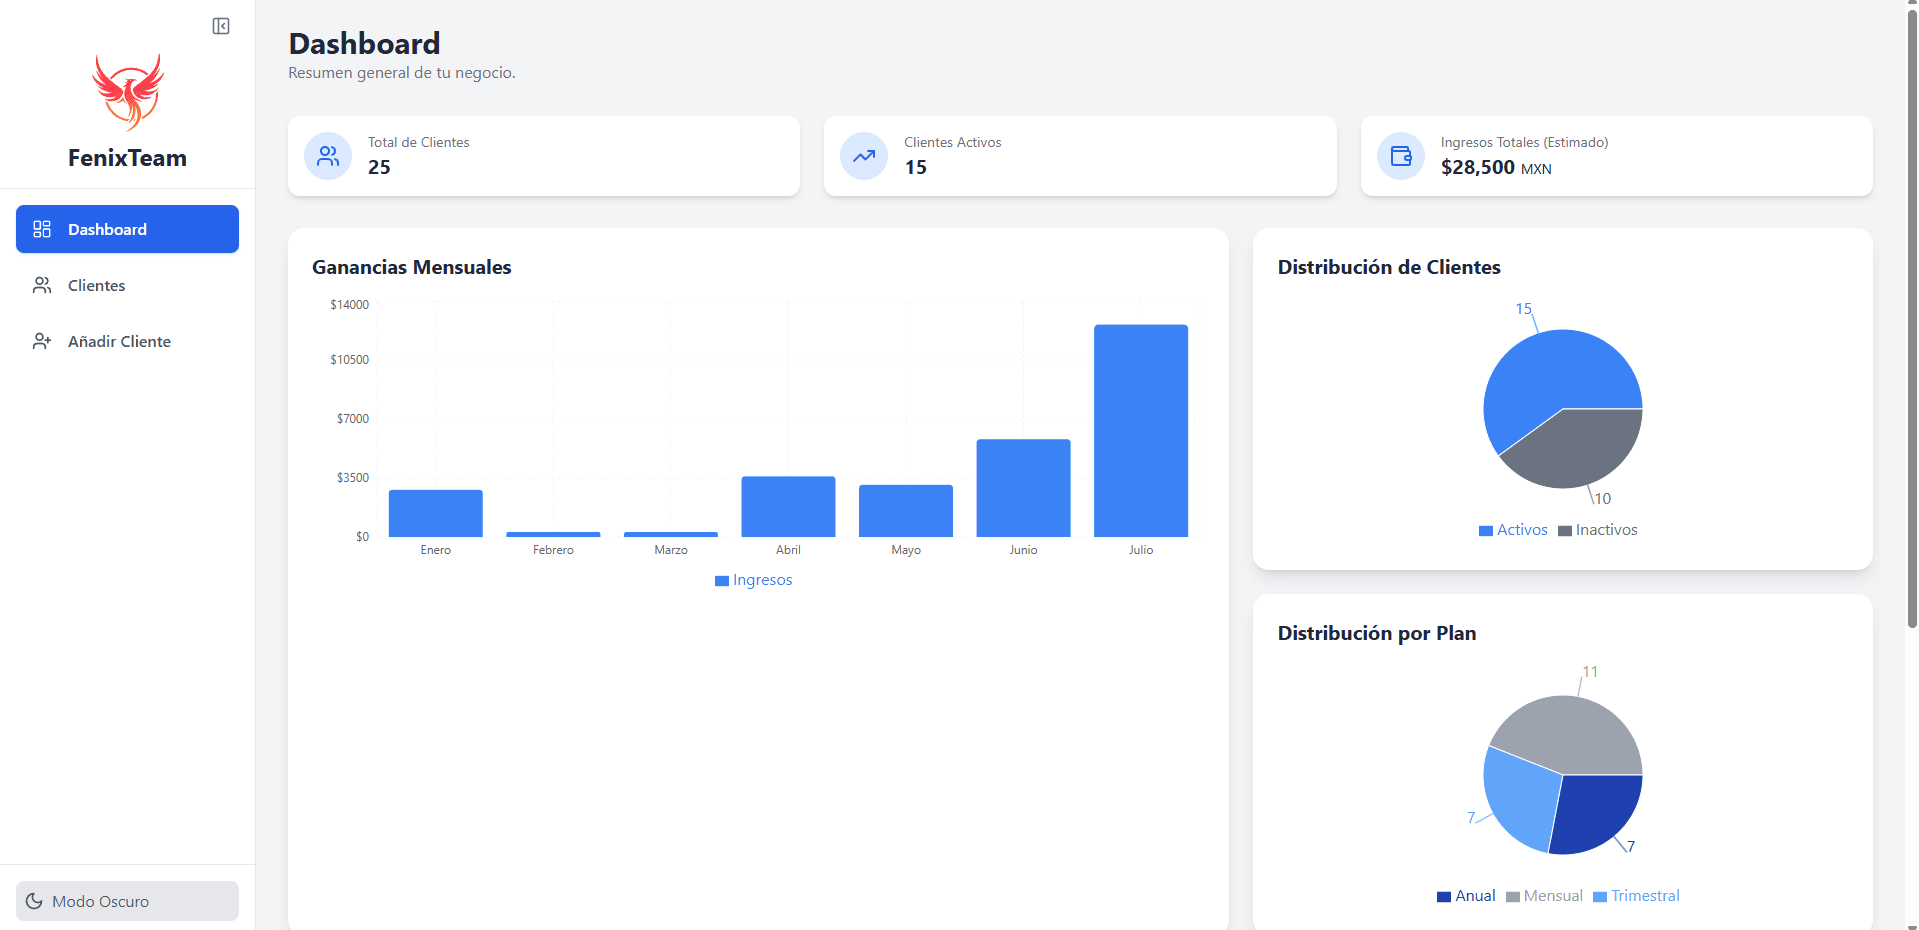Click the Julio bar in Ganancias Mensuales
This screenshot has height=930, width=1919.
pos(1140,430)
